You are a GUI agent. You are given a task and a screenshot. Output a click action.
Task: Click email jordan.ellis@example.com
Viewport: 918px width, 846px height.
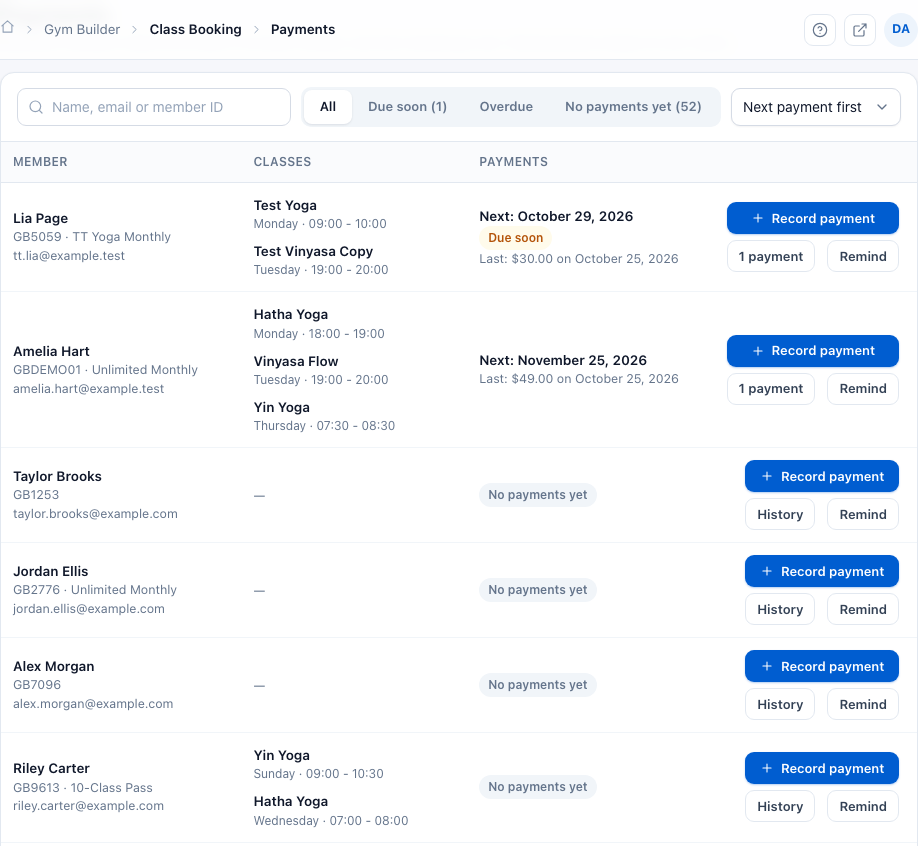coord(89,609)
